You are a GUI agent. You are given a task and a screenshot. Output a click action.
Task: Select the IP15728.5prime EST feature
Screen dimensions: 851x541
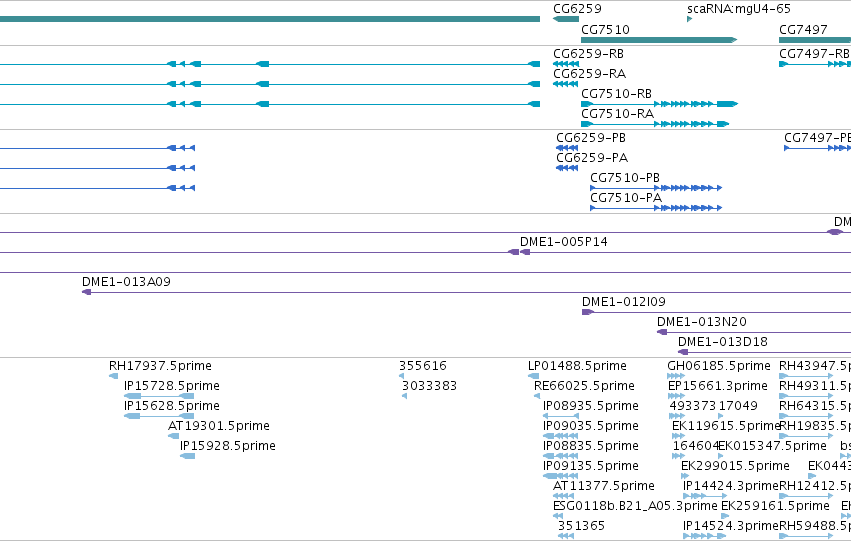click(159, 396)
